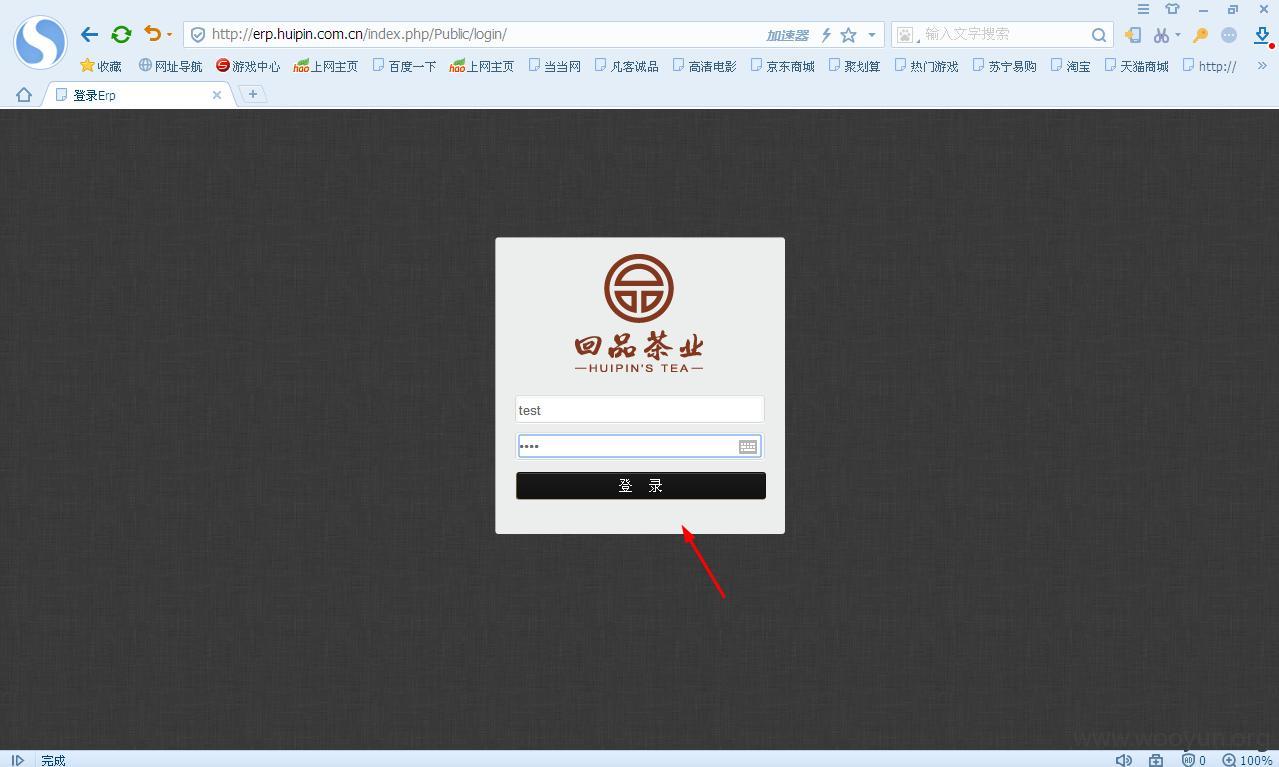Select the 登录Erp tab
The width and height of the screenshot is (1279, 767).
(x=137, y=95)
